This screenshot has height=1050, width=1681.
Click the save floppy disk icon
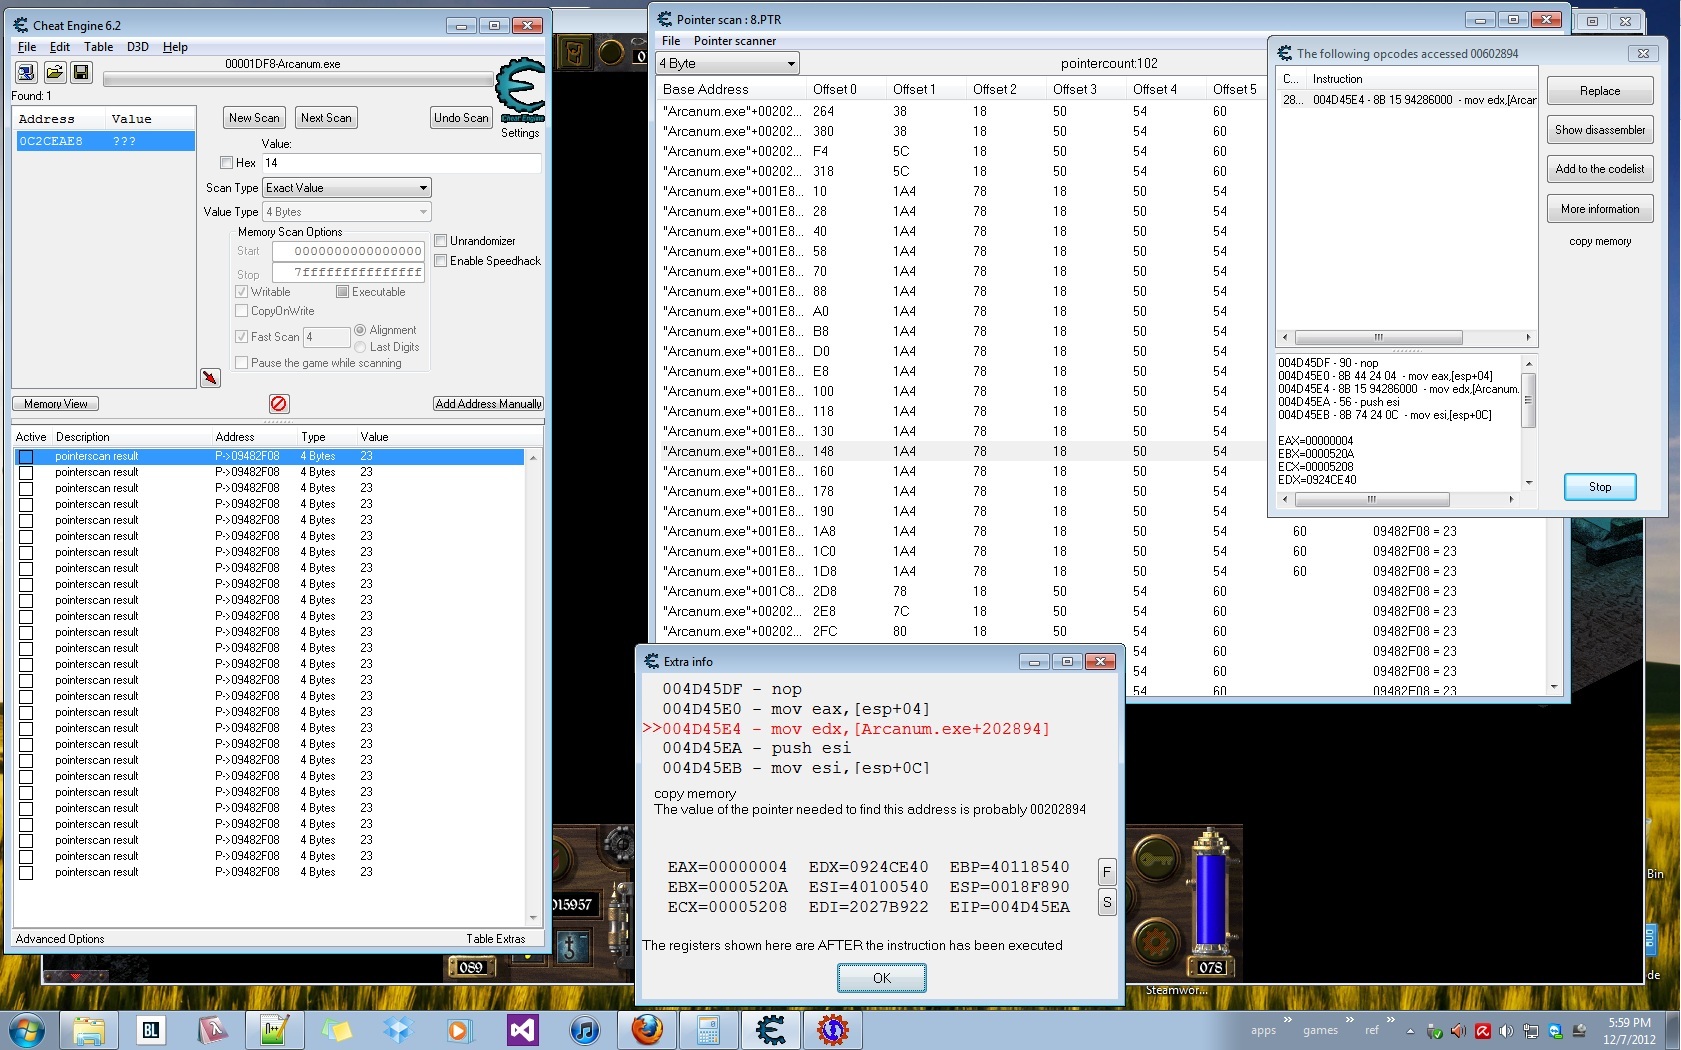pyautogui.click(x=81, y=72)
